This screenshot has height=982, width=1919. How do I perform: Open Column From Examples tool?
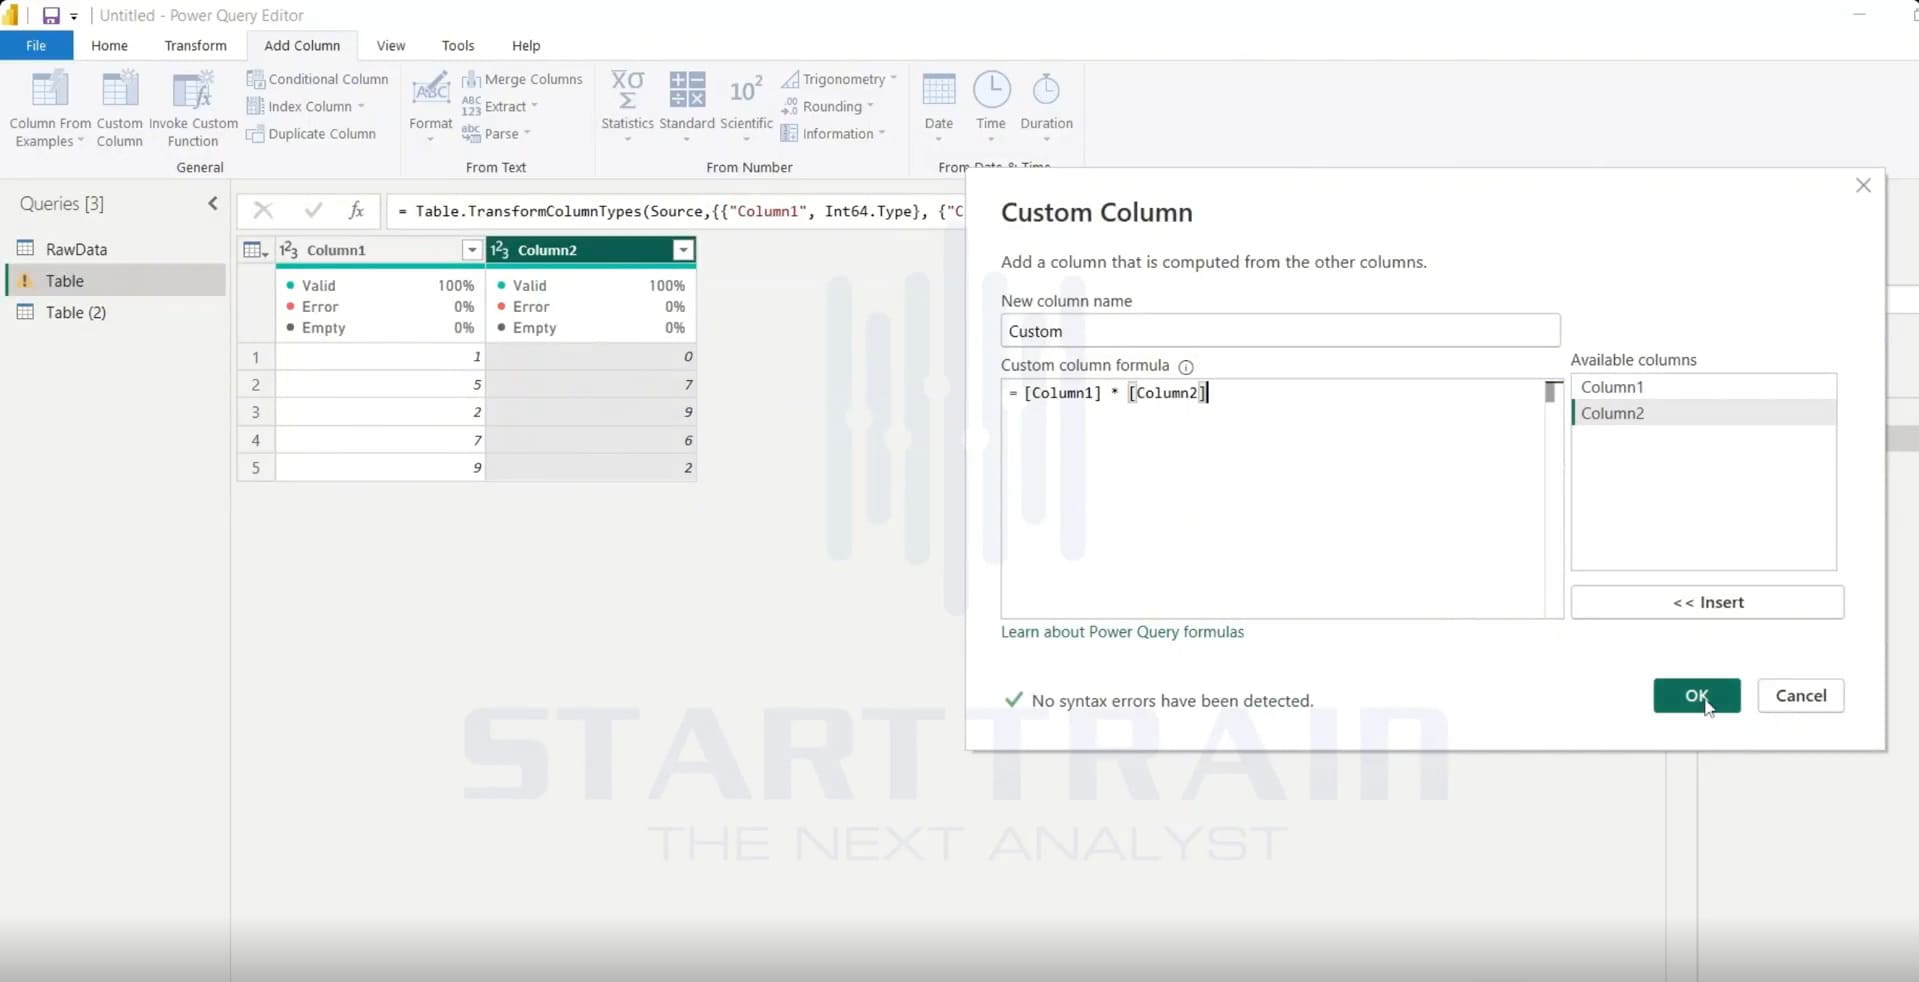(x=50, y=109)
